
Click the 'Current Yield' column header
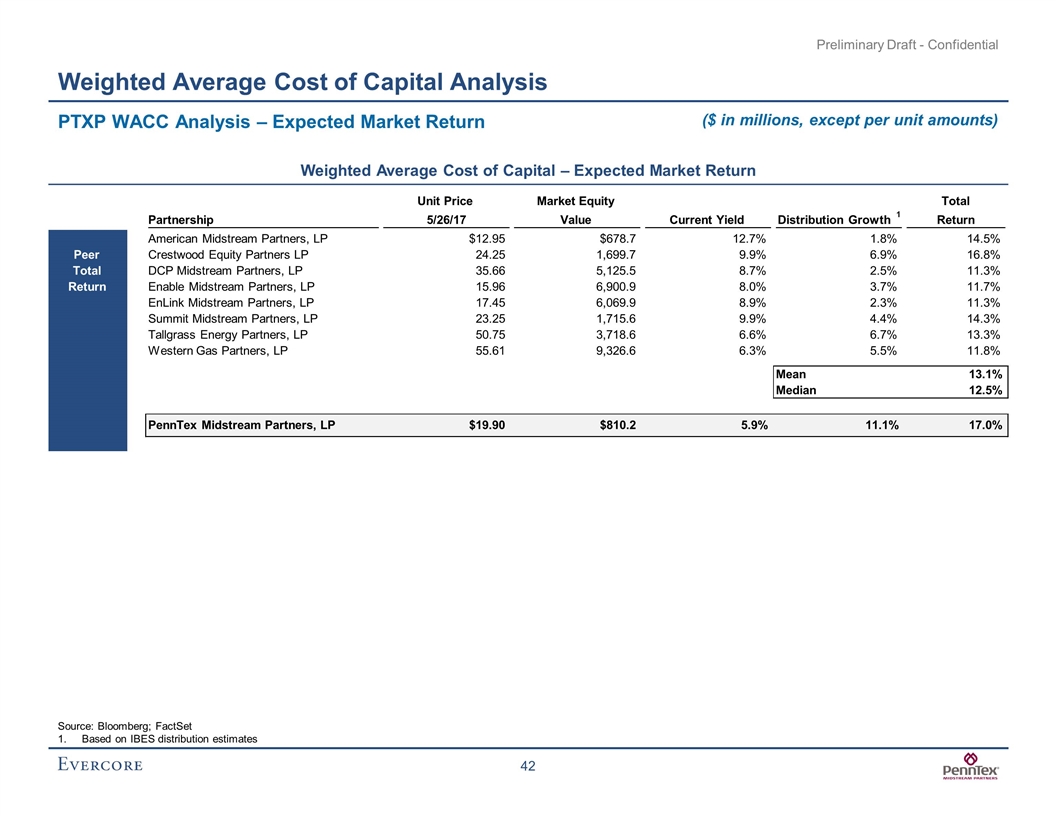(x=706, y=219)
